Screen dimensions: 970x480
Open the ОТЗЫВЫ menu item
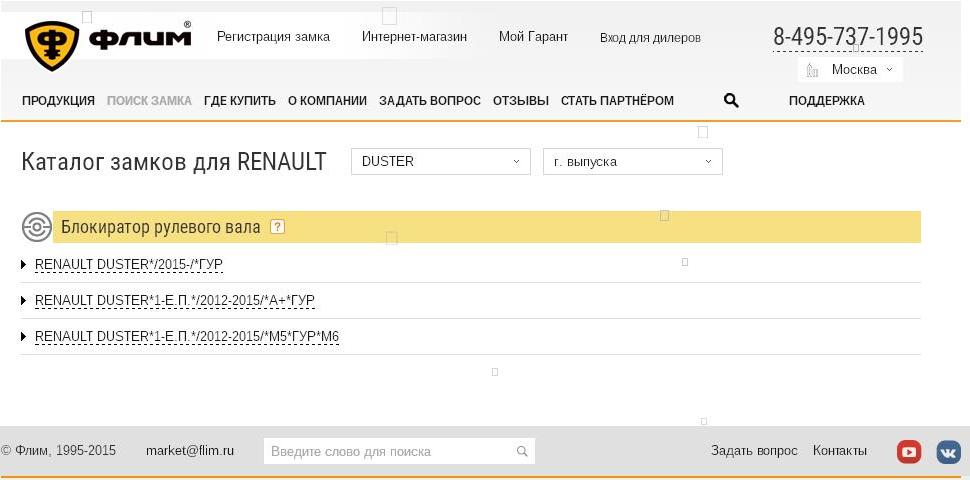[520, 101]
